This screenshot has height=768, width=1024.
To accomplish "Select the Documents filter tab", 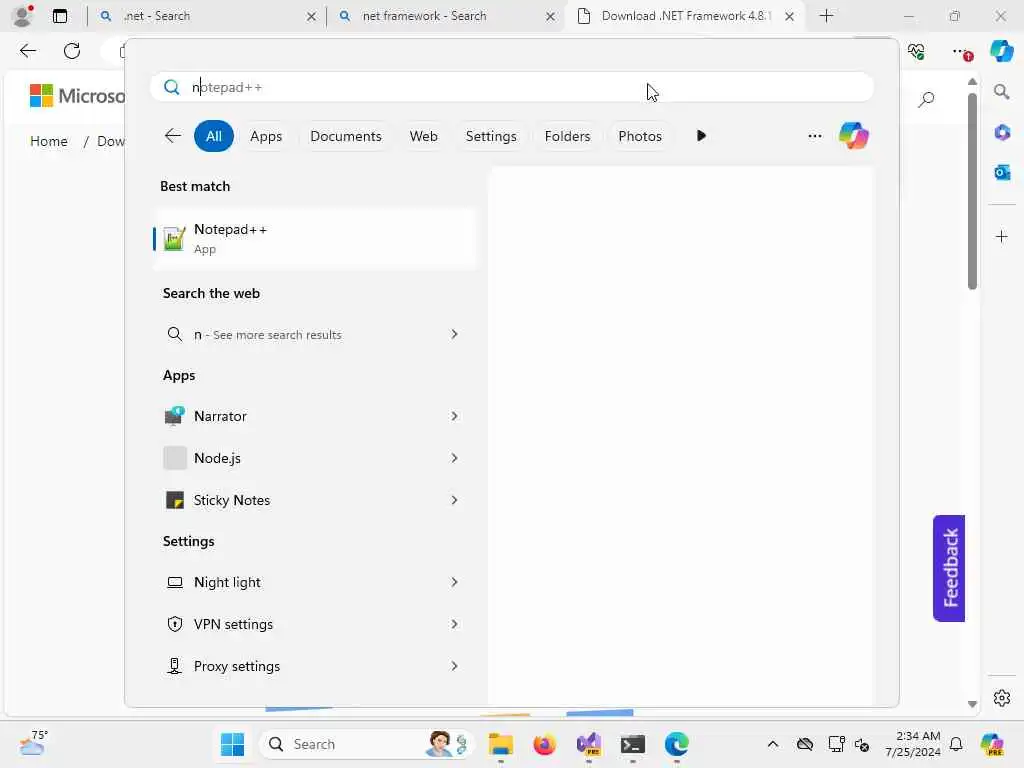I will pyautogui.click(x=345, y=136).
